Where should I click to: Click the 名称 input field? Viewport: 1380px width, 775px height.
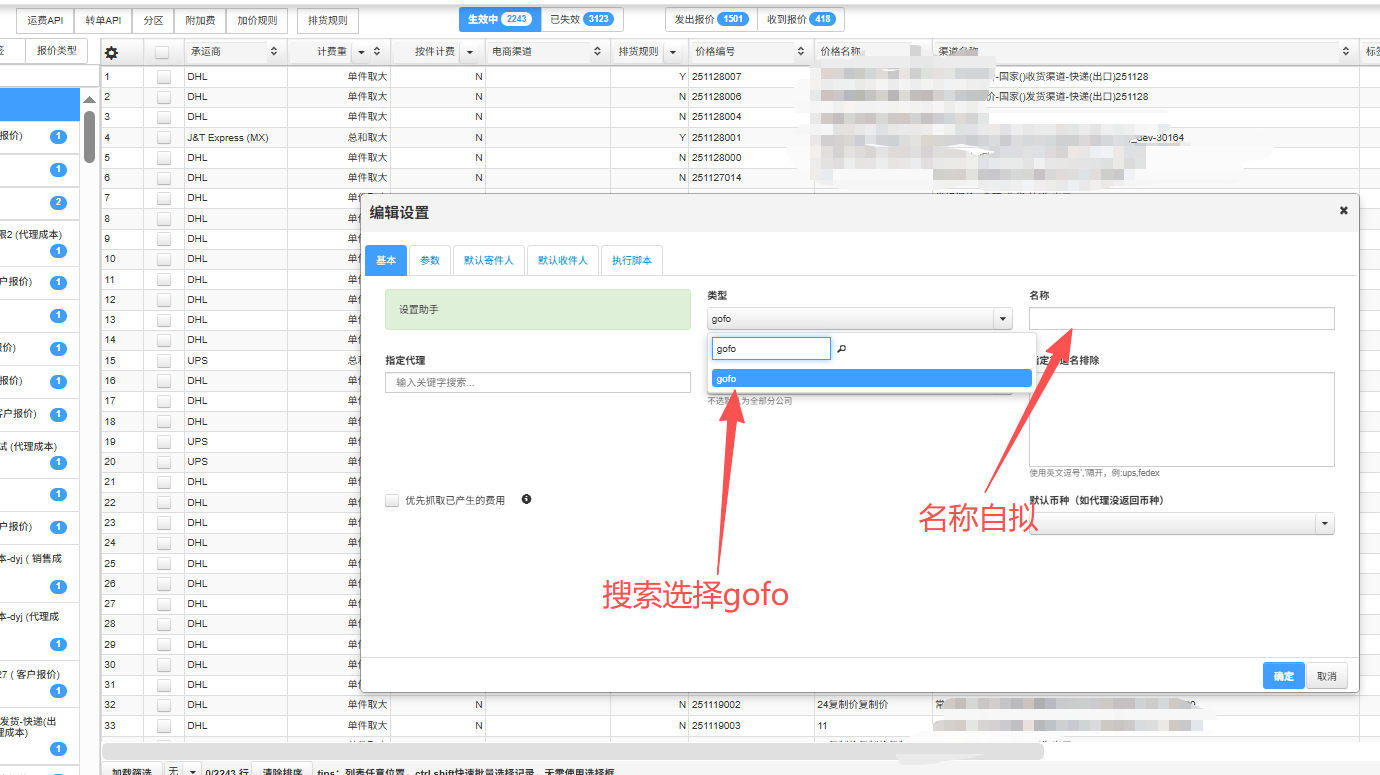pyautogui.click(x=1181, y=318)
